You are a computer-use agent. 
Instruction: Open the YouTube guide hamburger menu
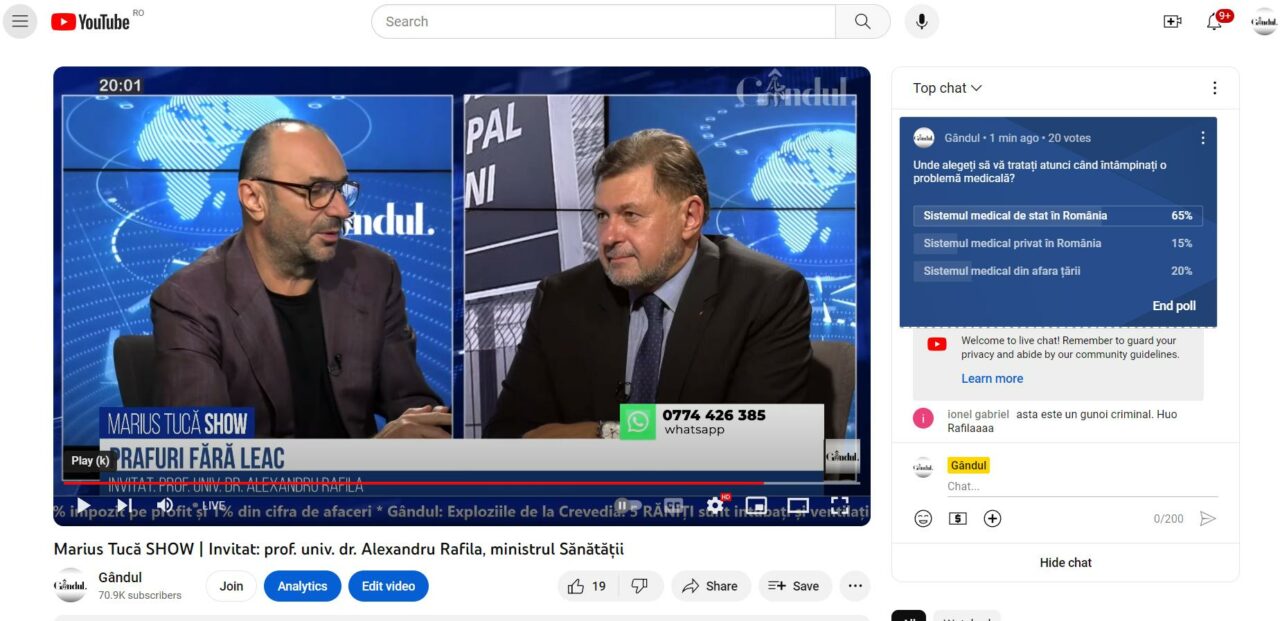pos(20,21)
